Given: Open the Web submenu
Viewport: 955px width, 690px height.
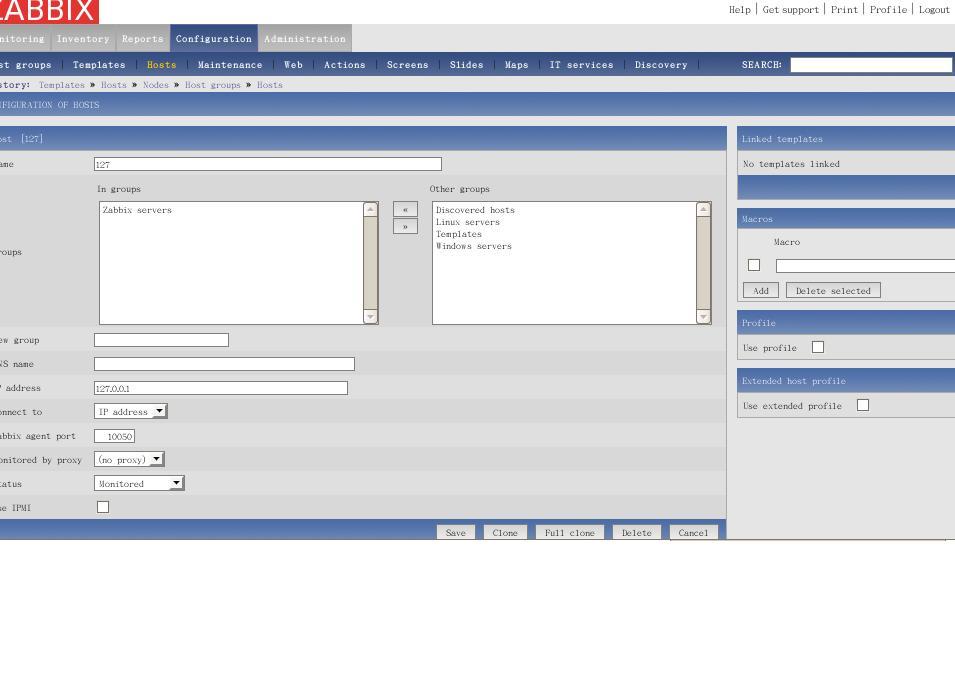Looking at the screenshot, I should pos(293,65).
